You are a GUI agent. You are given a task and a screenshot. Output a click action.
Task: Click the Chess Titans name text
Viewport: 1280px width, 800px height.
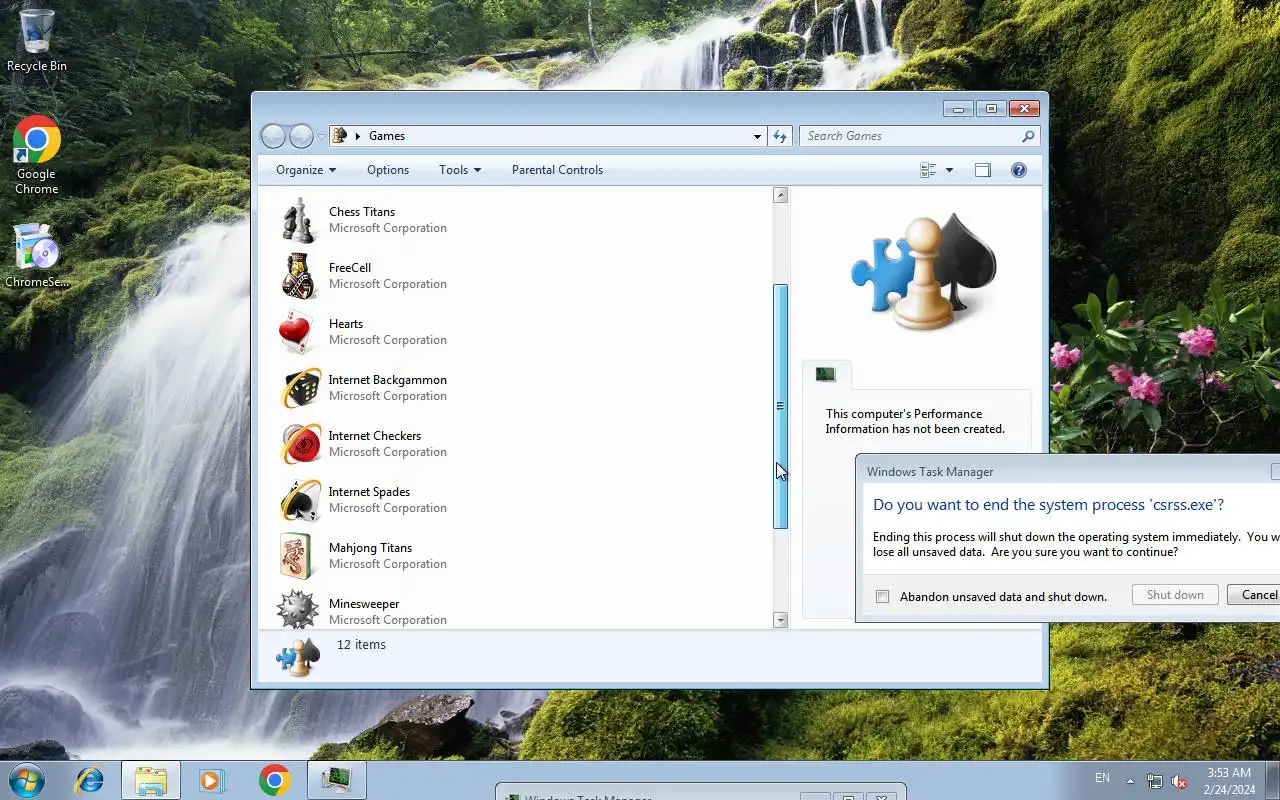(362, 212)
